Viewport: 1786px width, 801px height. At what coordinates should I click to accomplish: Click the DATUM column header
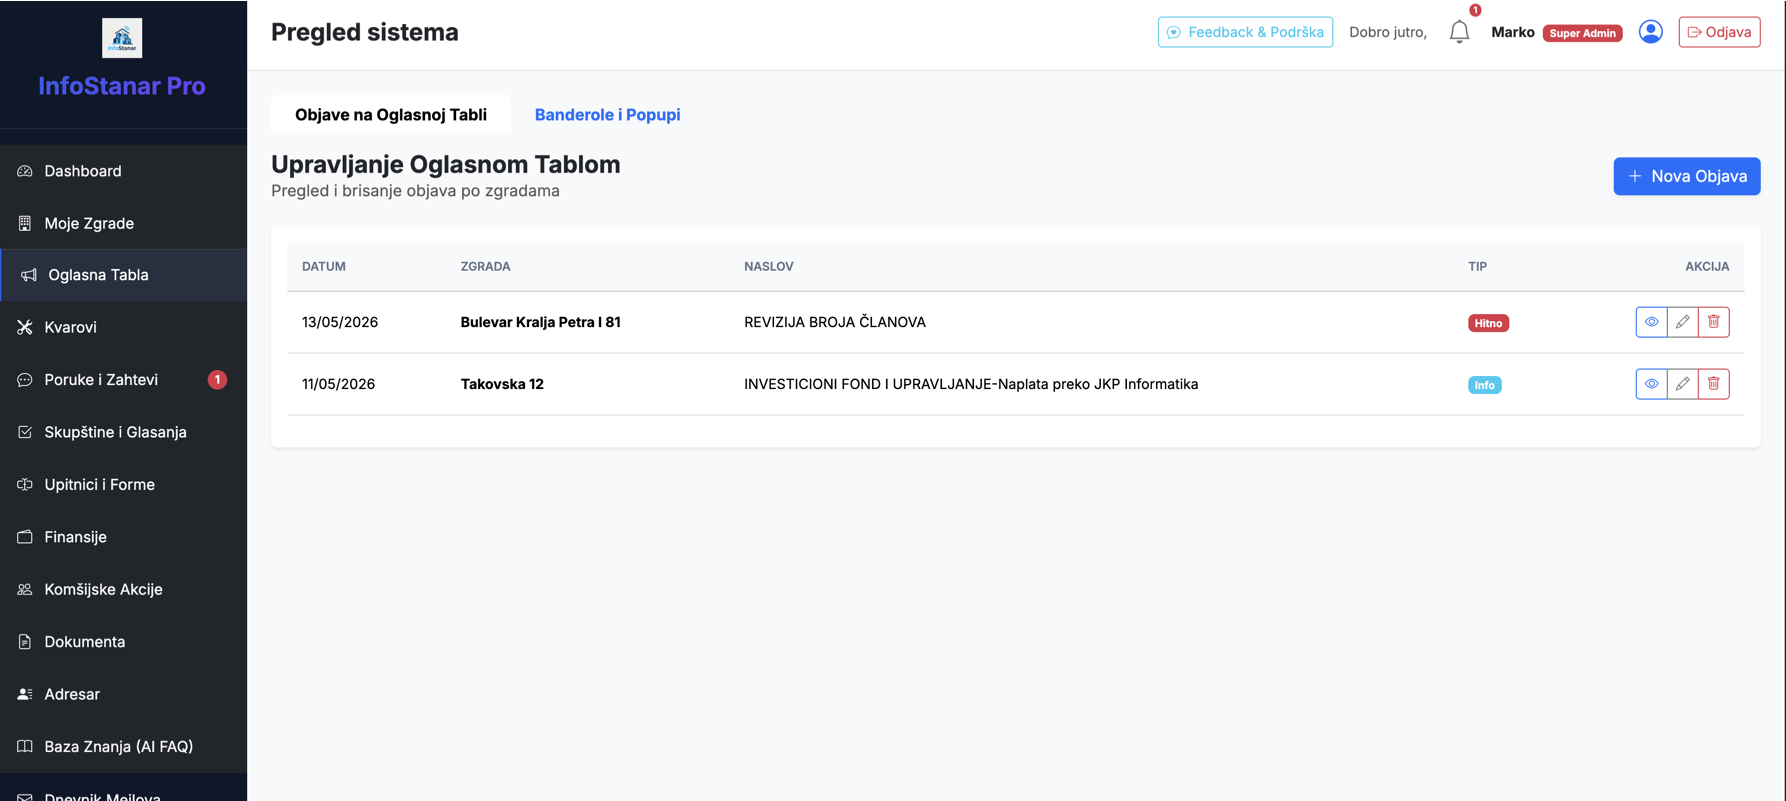[x=324, y=266]
